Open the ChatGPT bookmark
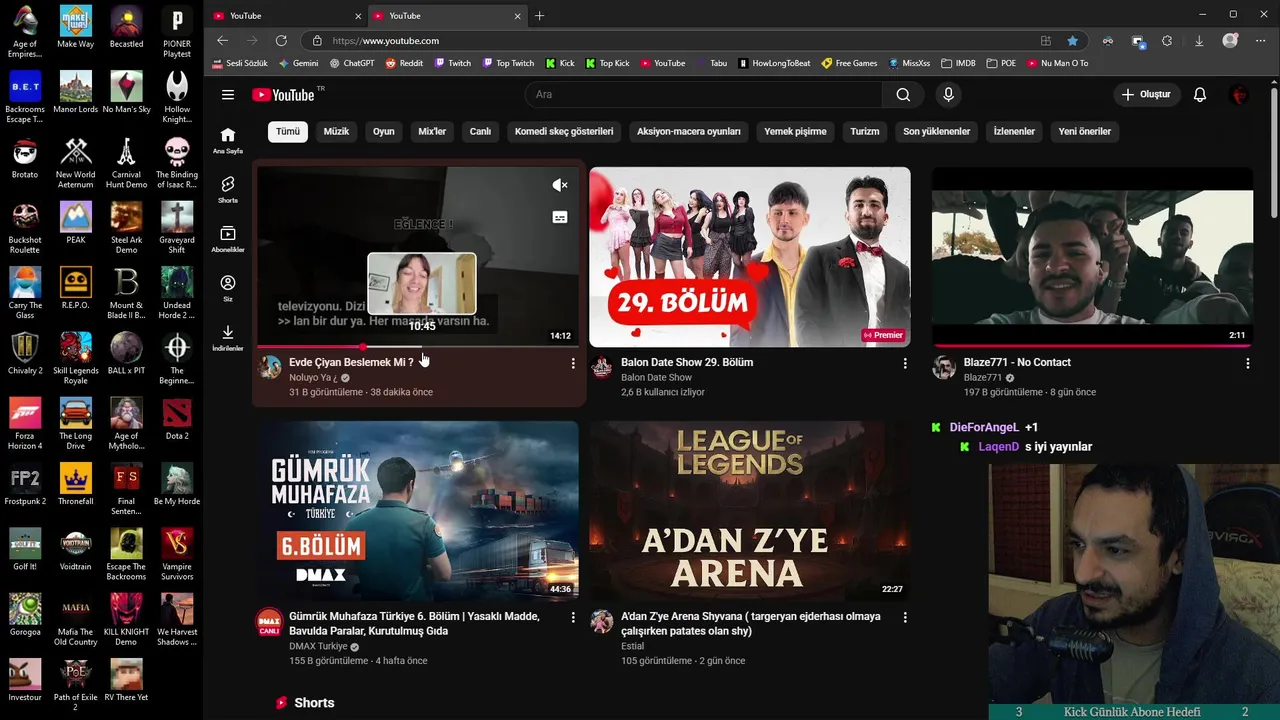Screen dimensions: 1280x720 [x=351, y=63]
